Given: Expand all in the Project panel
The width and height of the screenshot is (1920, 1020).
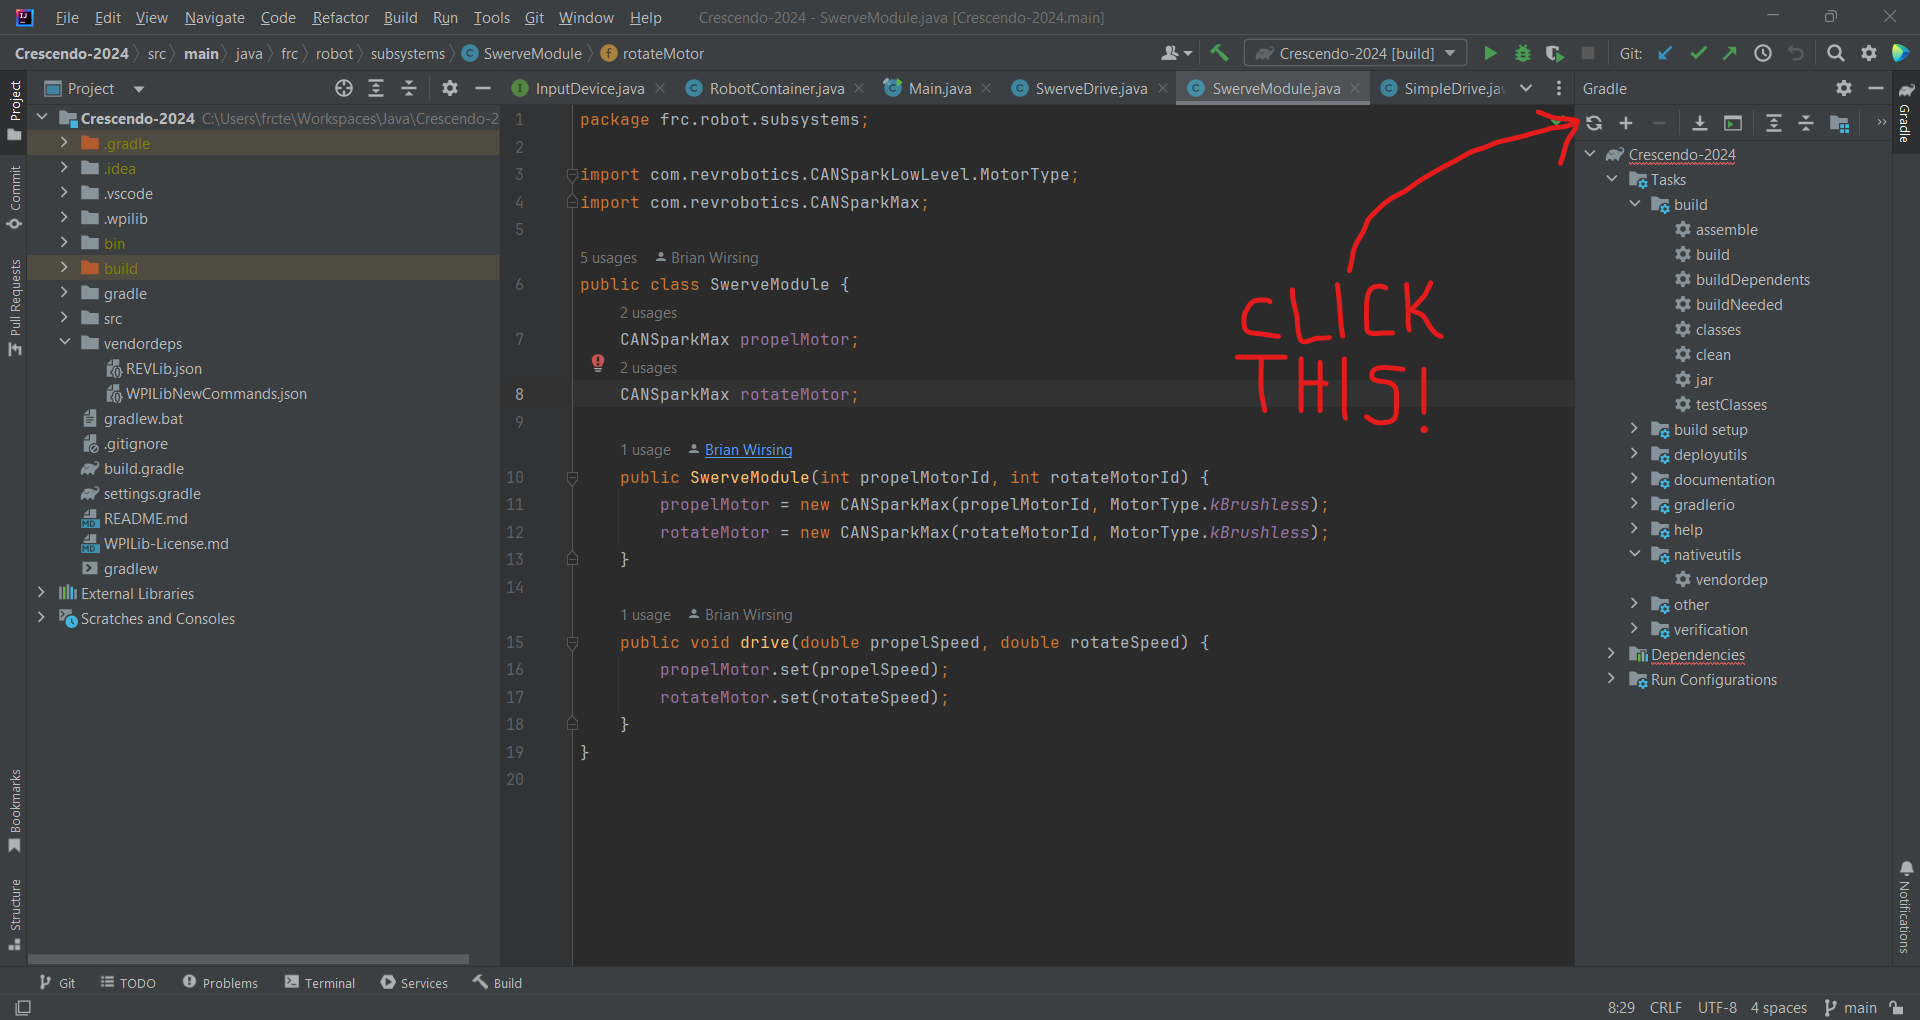Looking at the screenshot, I should coord(376,88).
